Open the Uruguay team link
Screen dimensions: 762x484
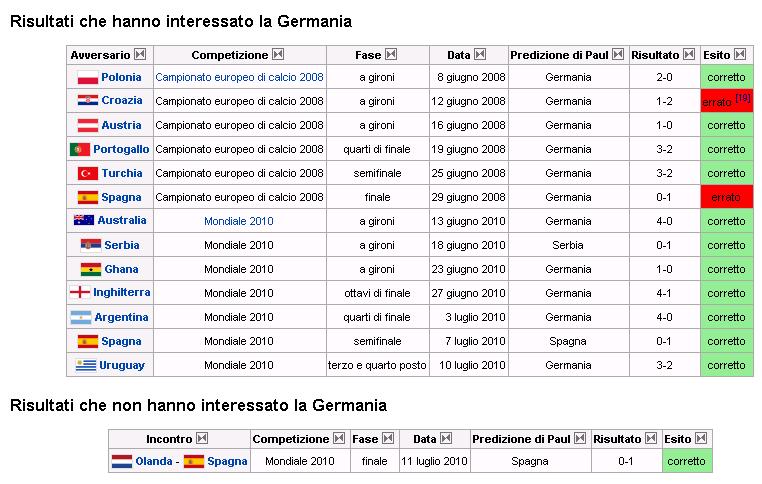click(122, 365)
